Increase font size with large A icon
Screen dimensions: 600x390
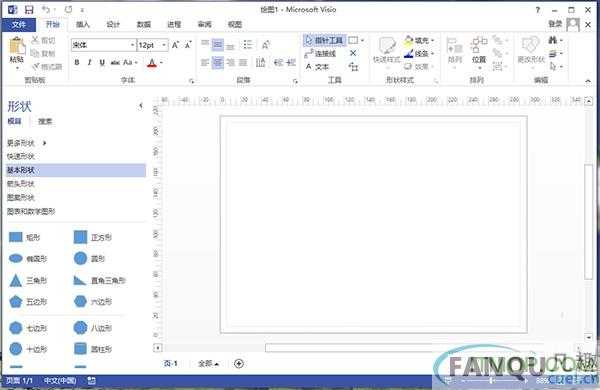pos(175,45)
